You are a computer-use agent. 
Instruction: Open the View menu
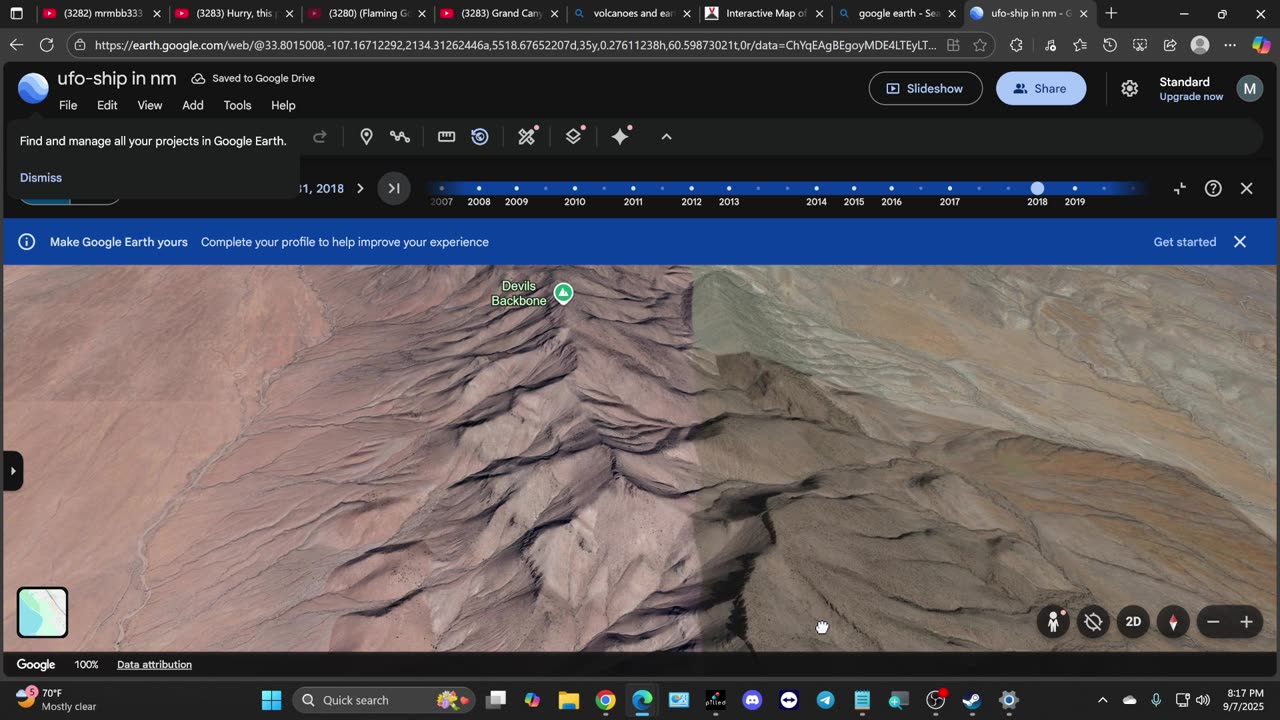click(150, 105)
